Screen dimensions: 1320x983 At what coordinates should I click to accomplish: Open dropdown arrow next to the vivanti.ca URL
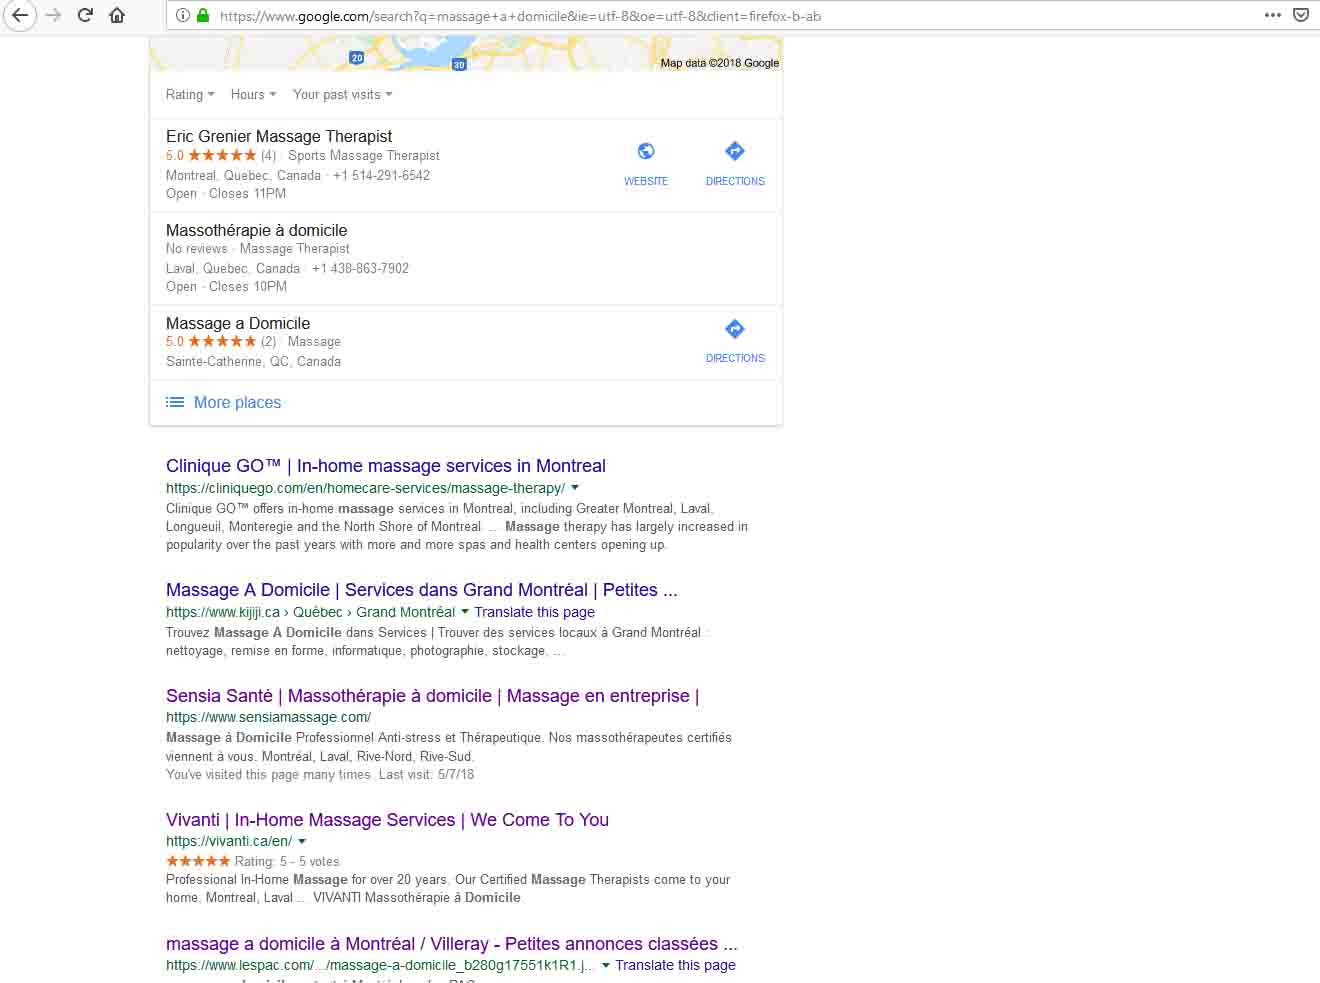pos(302,842)
